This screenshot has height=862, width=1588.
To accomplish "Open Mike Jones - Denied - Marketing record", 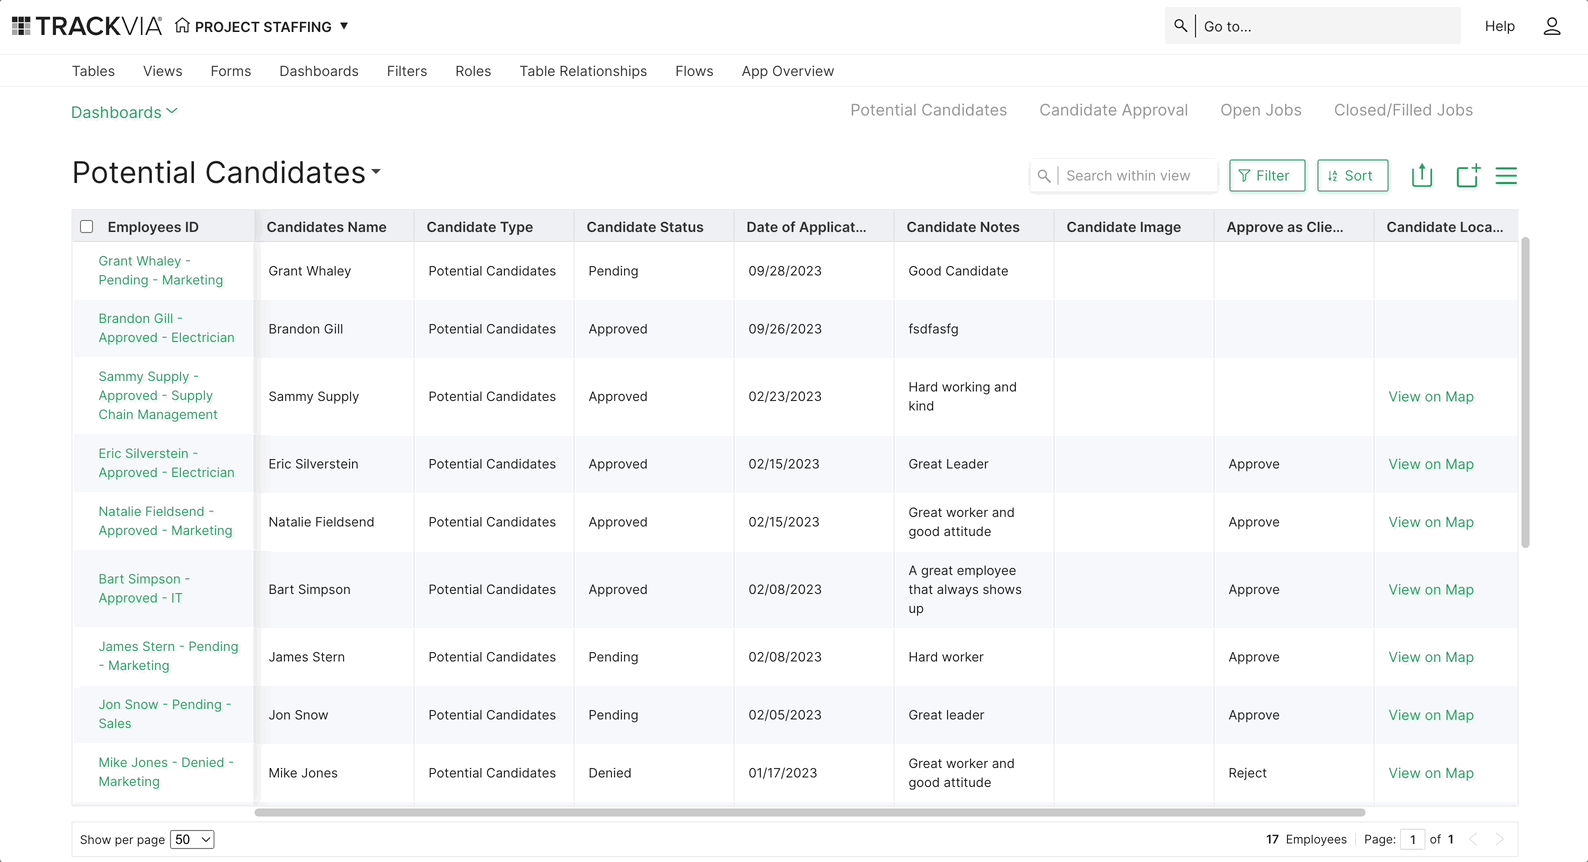I will 166,772.
